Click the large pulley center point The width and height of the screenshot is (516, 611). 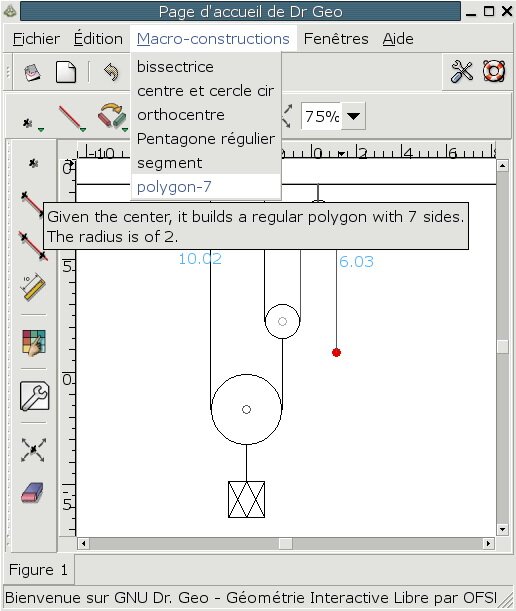pos(246,410)
